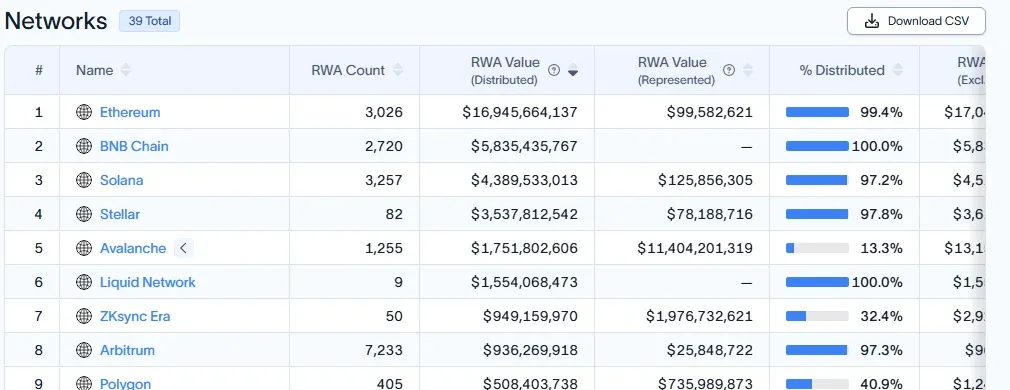The width and height of the screenshot is (1010, 390).
Task: Select the value $1,751,802,606
Action: click(x=524, y=248)
